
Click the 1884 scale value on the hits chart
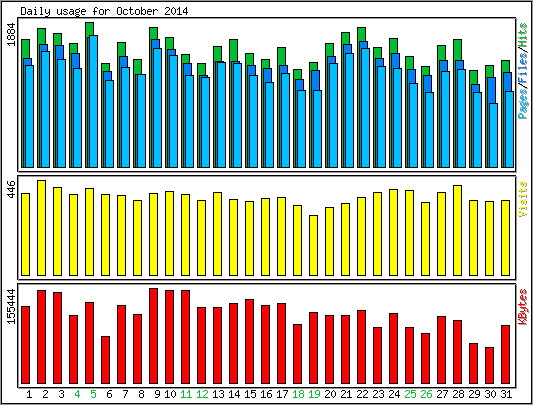(x=11, y=34)
